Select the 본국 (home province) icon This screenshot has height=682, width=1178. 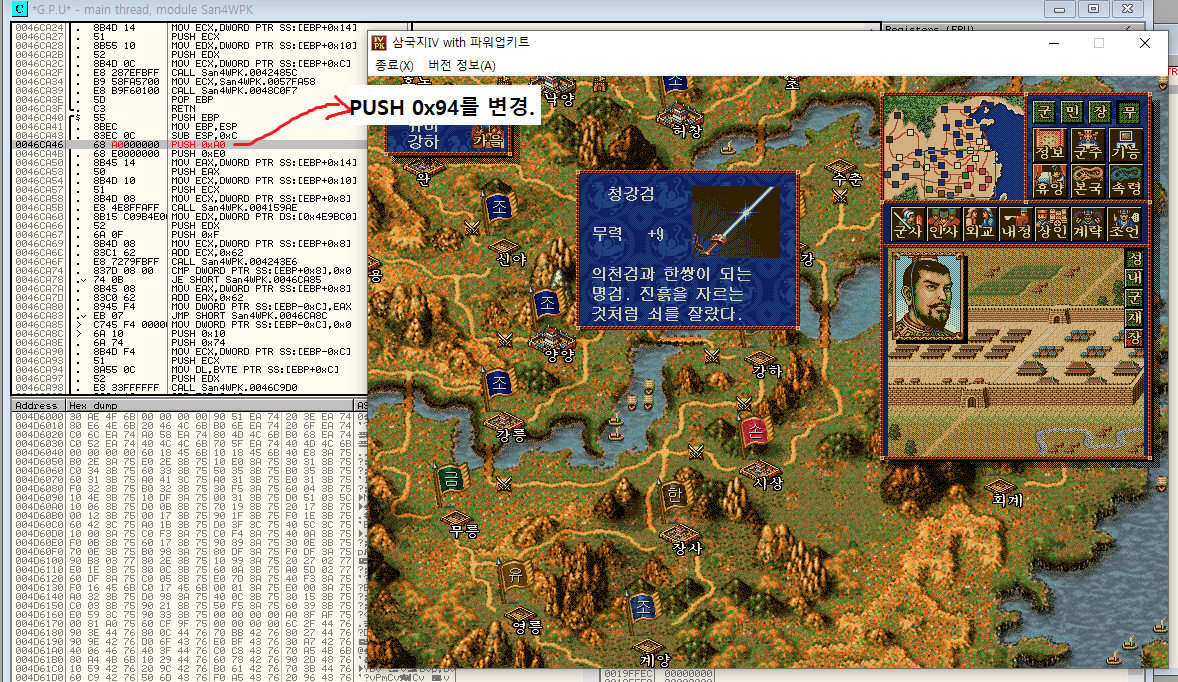(x=1087, y=181)
